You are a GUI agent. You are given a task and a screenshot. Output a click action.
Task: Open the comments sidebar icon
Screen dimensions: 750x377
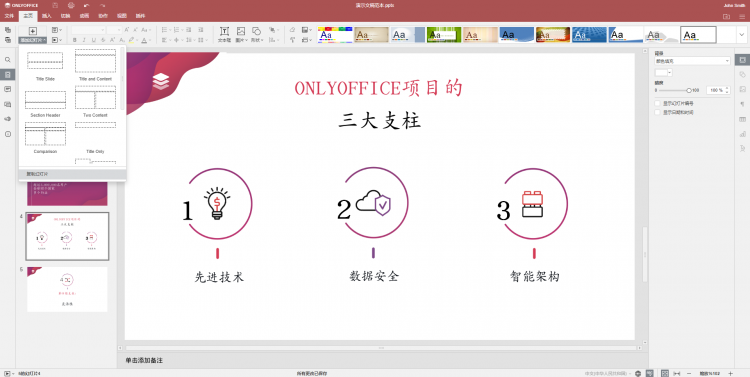pos(8,89)
